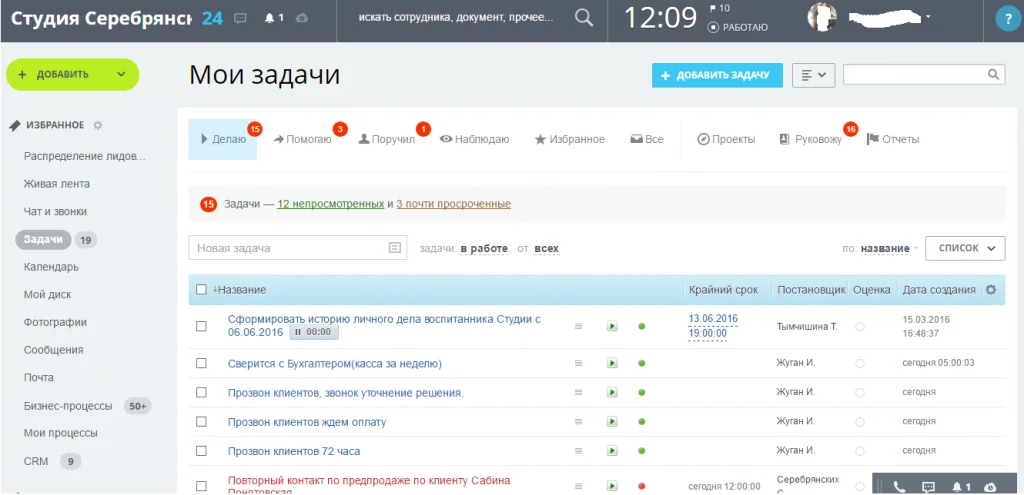
Task: Select checkbox for 'Сверится с Бухгалтером' task
Action: pos(201,363)
